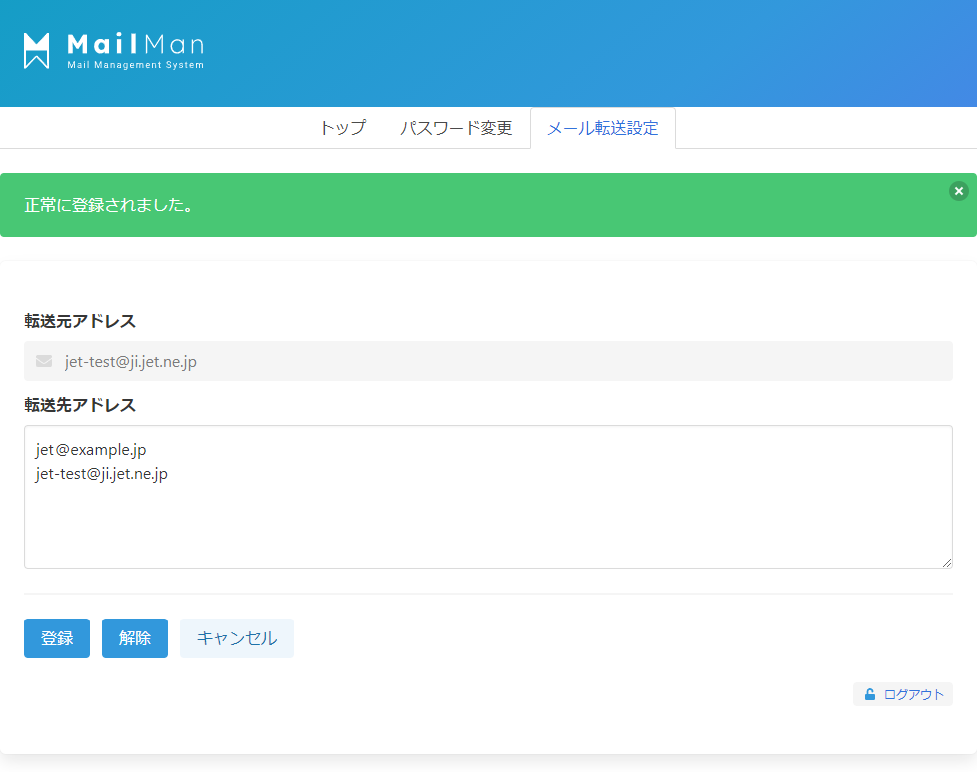977x772 pixels.
Task: Click the MailMan logo icon
Action: (37, 50)
